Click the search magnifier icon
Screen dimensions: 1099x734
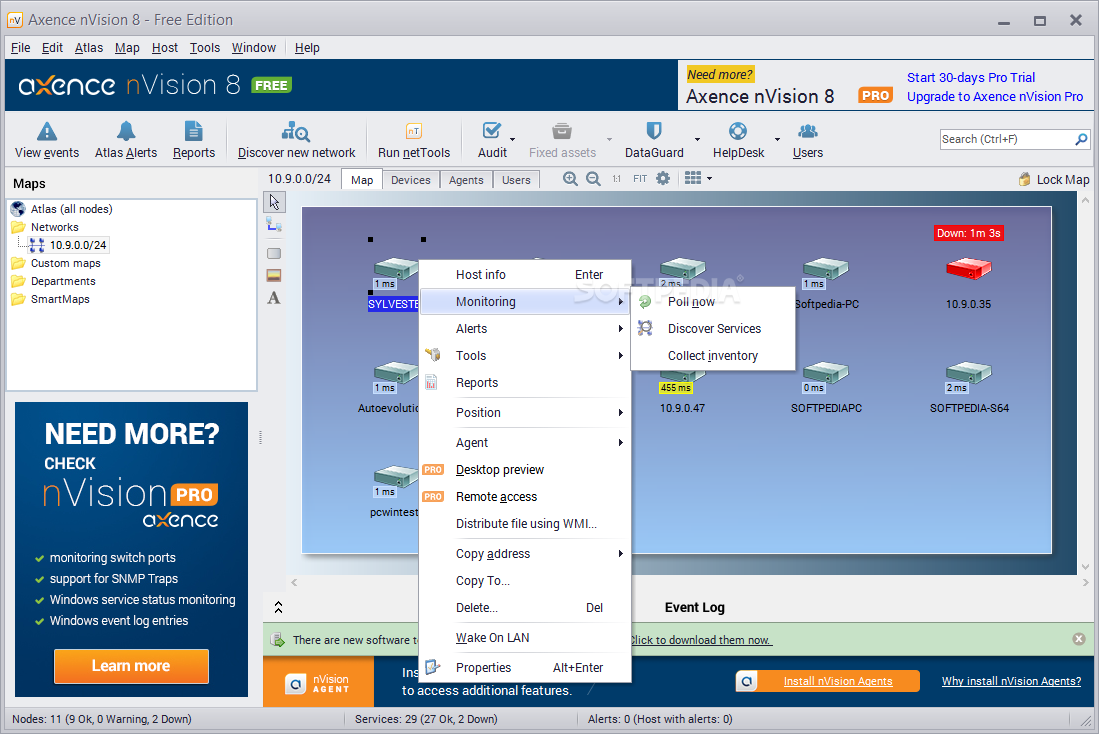pos(1081,140)
